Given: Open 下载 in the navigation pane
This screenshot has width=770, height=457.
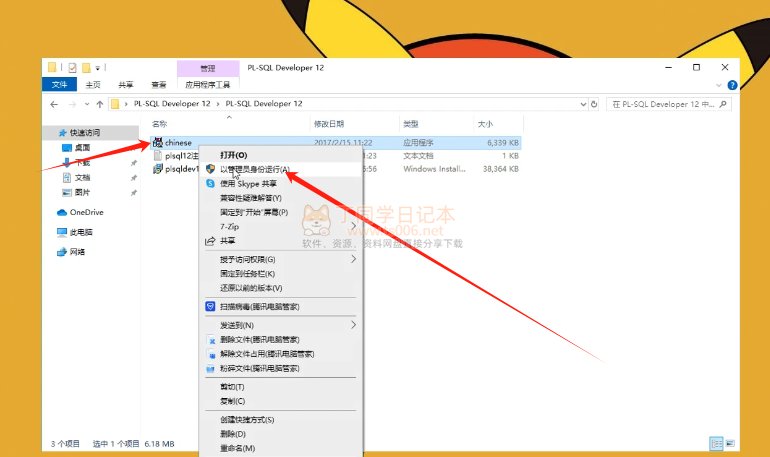Looking at the screenshot, I should pos(82,162).
